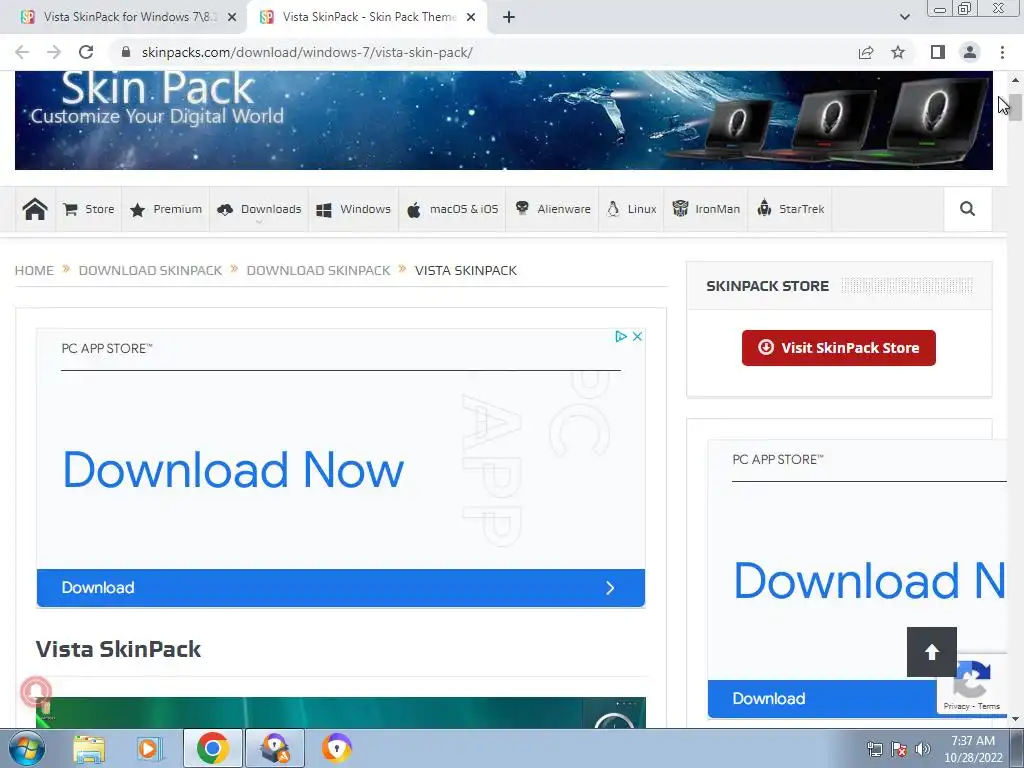Select the Vista SkinPack - Skin Pack Theme tab
Viewport: 1024px width, 768px height.
click(x=366, y=17)
